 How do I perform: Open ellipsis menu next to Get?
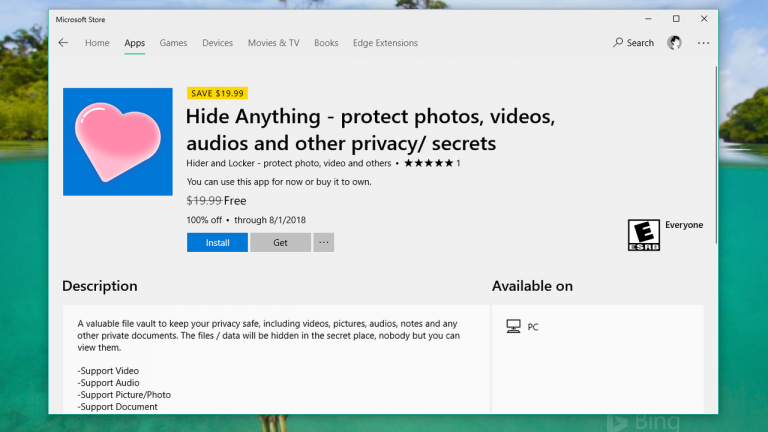tap(324, 242)
